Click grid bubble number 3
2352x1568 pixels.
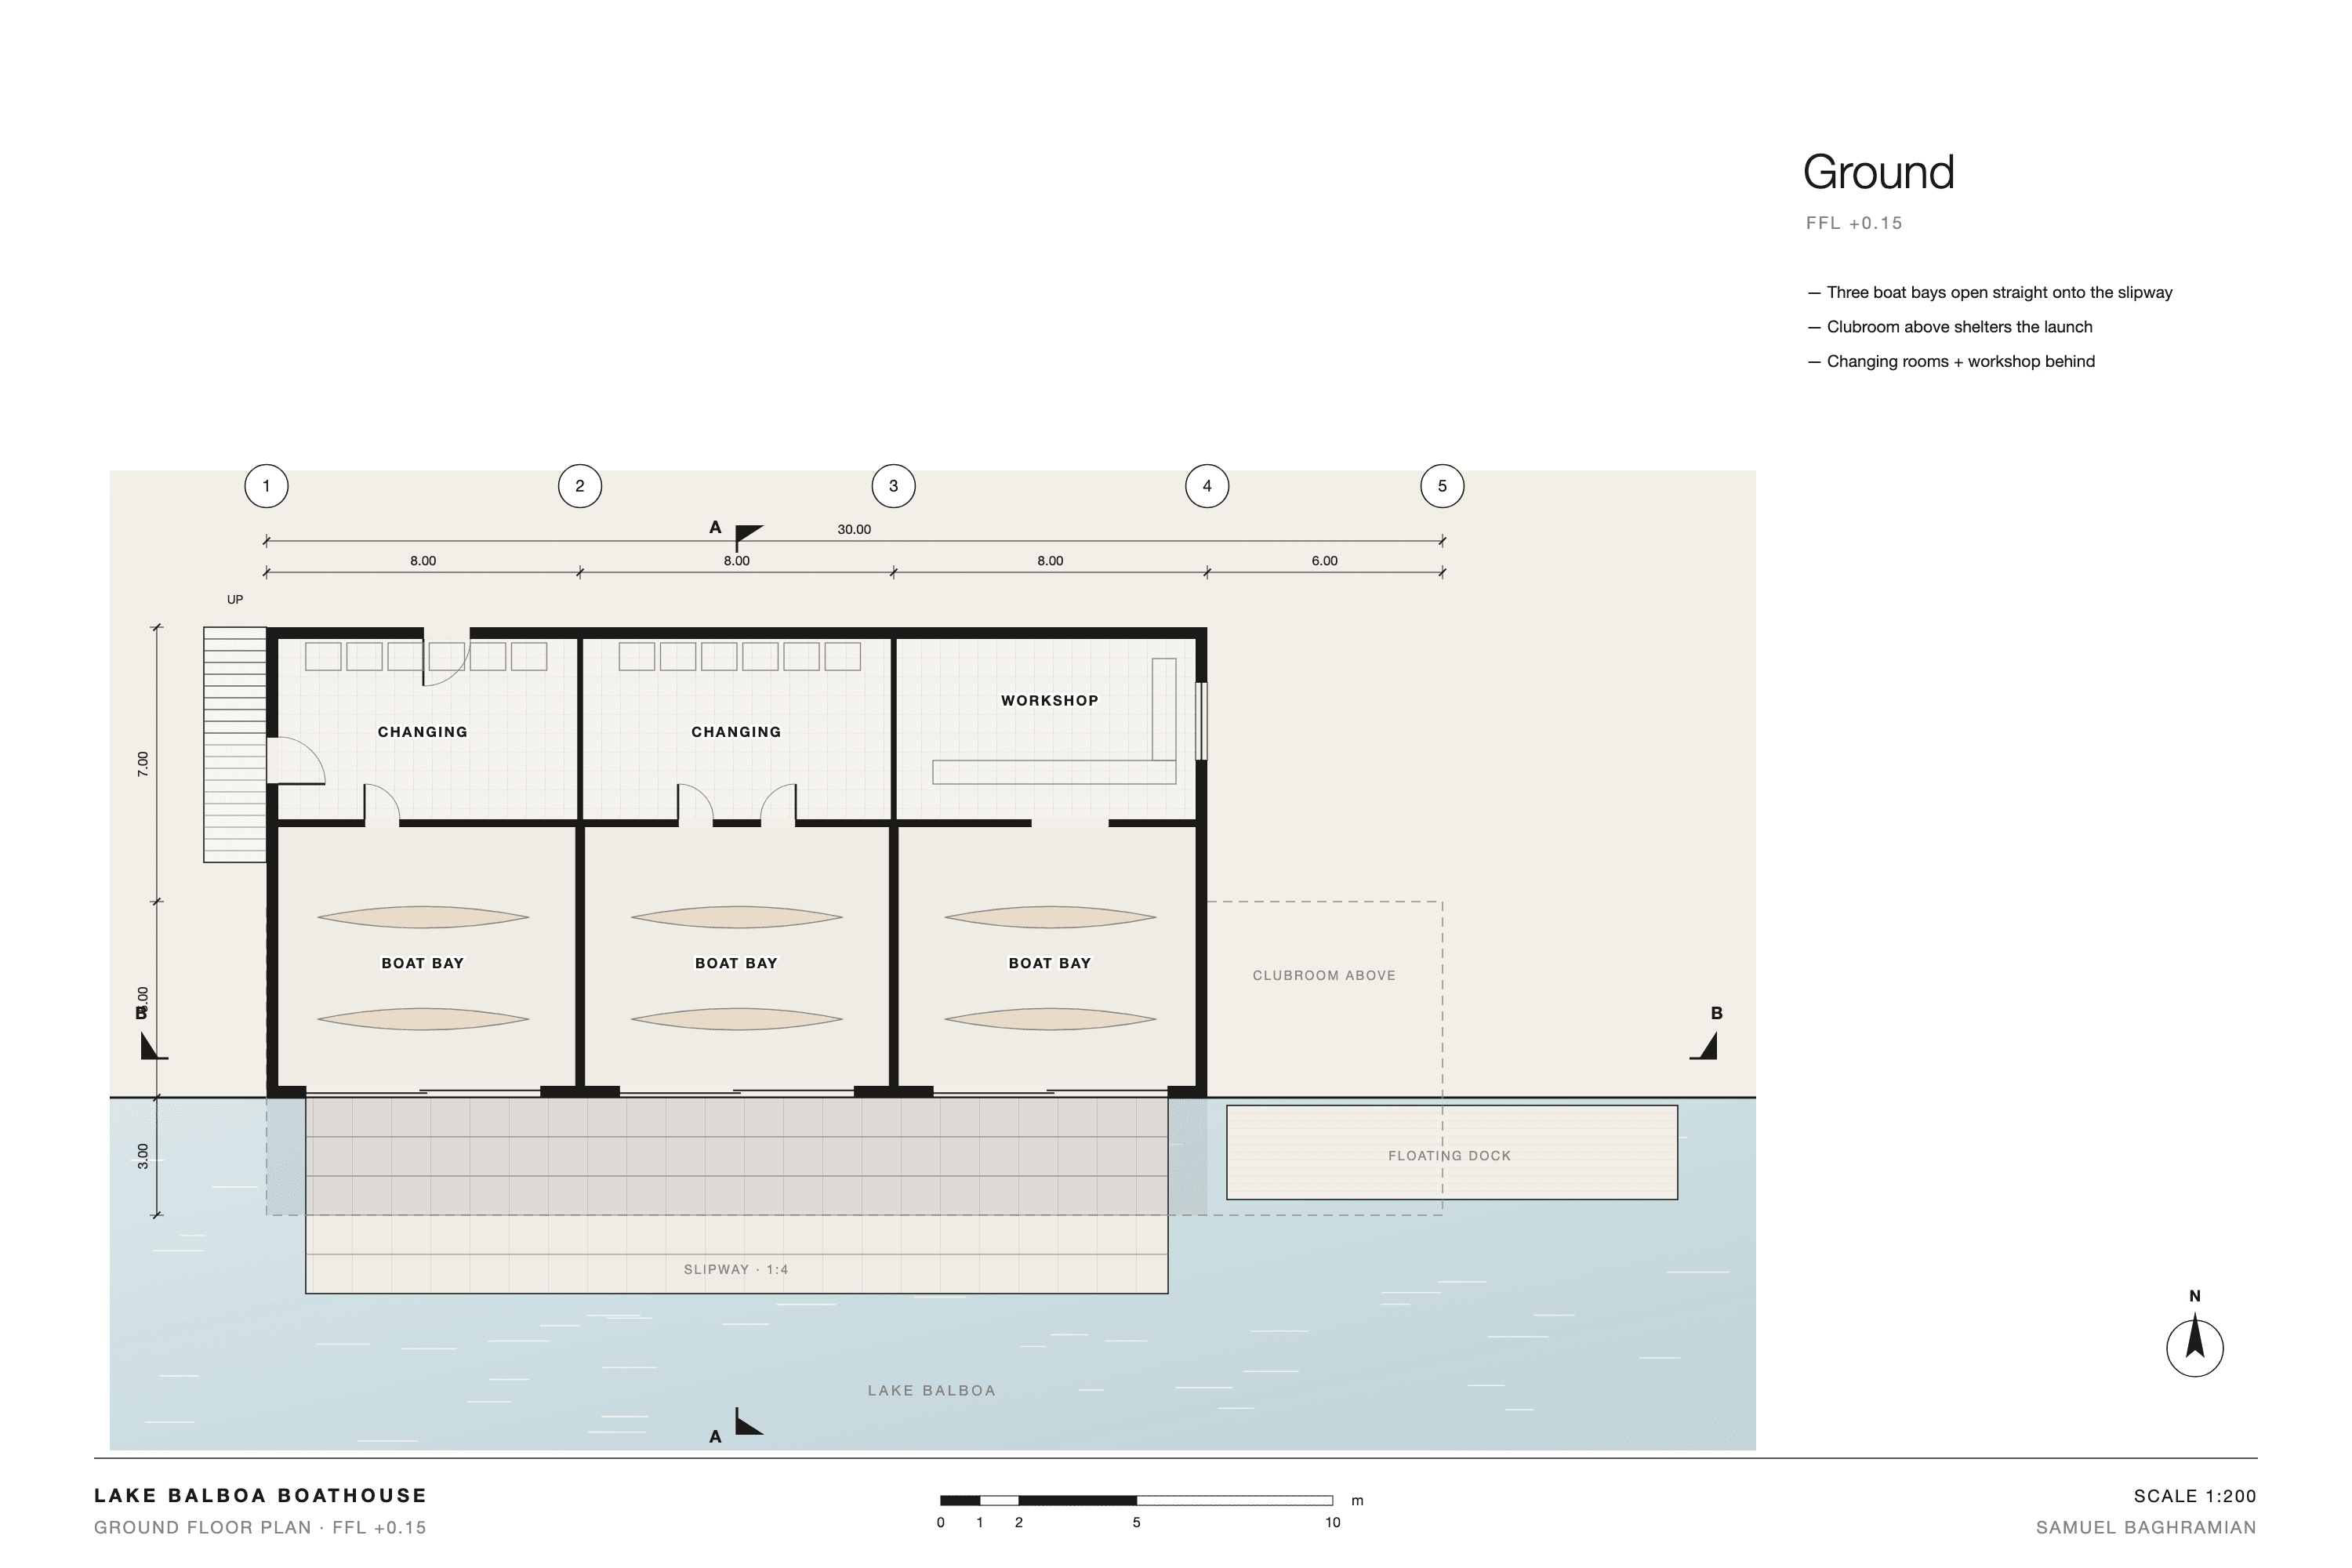click(893, 486)
